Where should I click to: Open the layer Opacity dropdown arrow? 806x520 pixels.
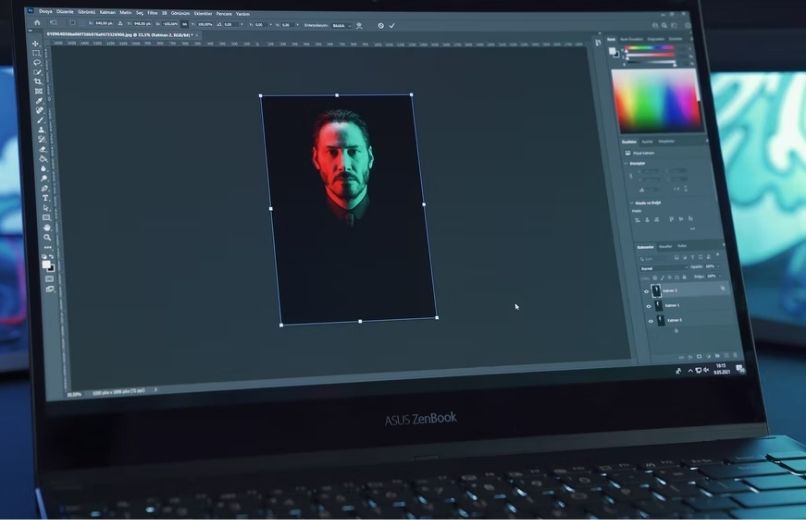click(x=719, y=267)
